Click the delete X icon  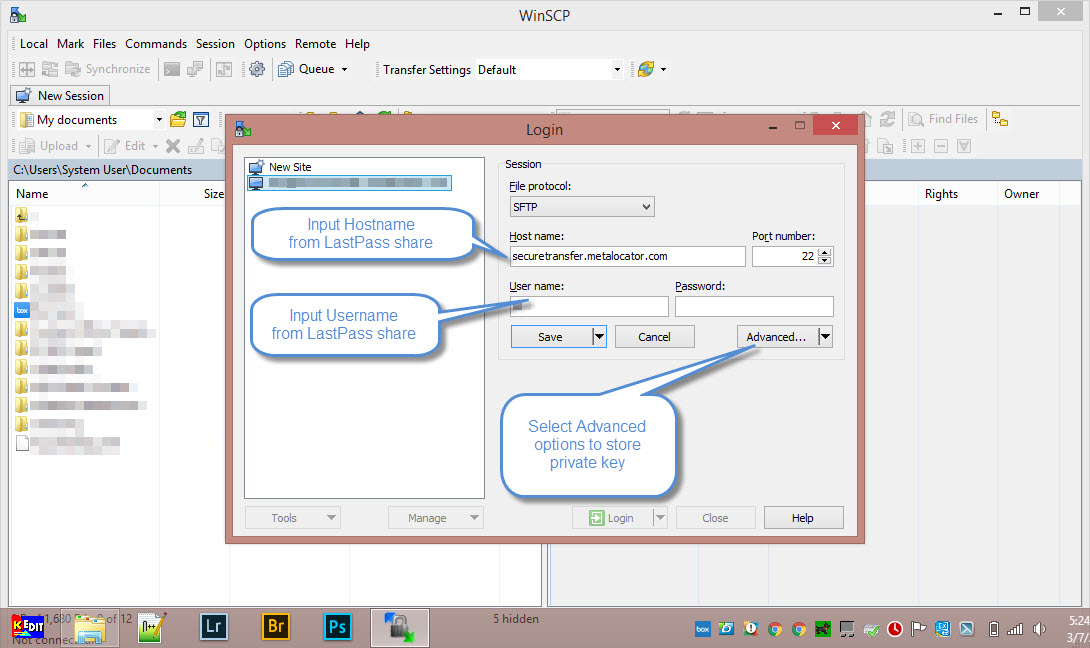173,146
